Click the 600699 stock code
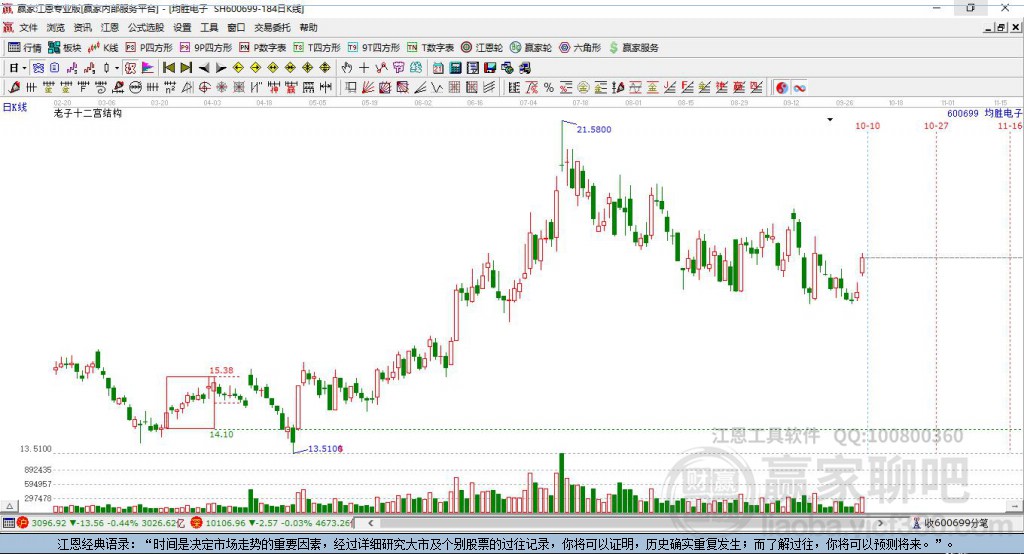The image size is (1024, 554). pos(963,113)
